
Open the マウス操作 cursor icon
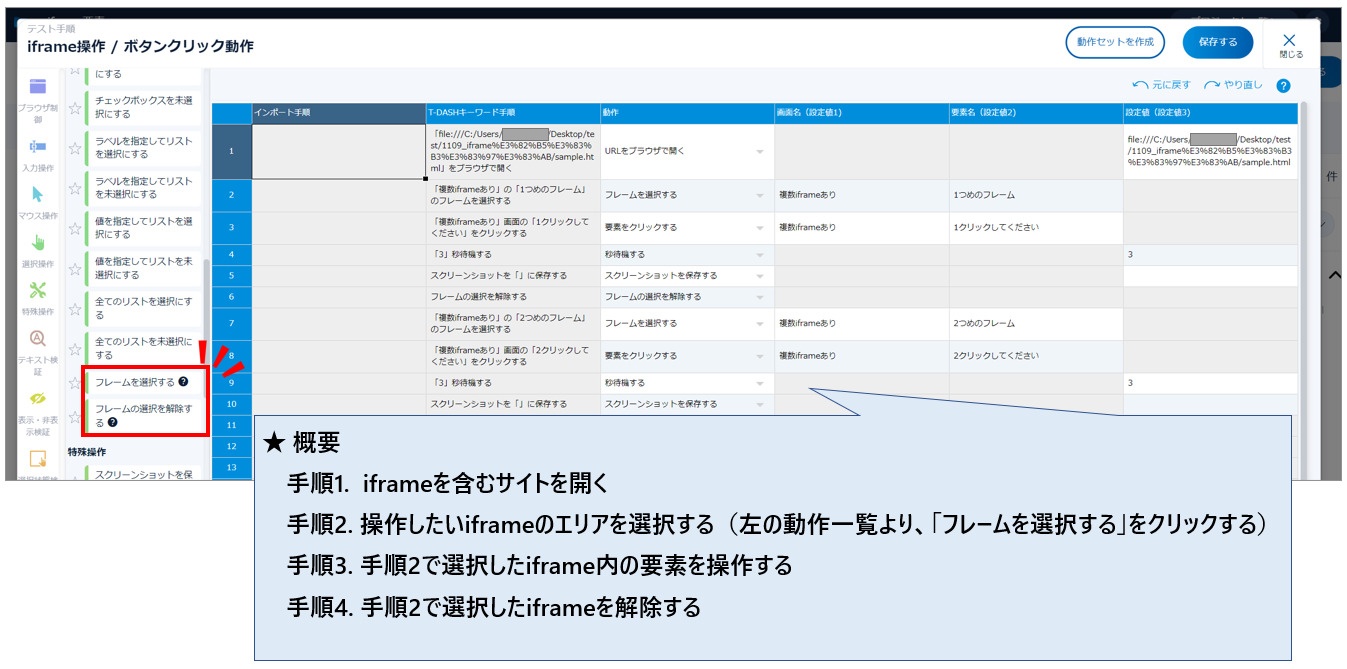(37, 195)
